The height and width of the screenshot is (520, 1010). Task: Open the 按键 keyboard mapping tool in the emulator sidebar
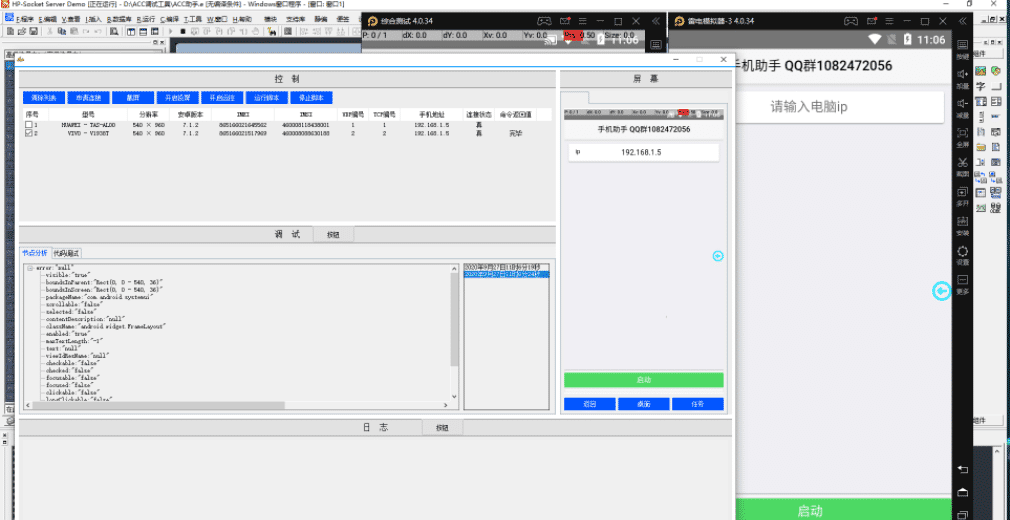pyautogui.click(x=962, y=47)
